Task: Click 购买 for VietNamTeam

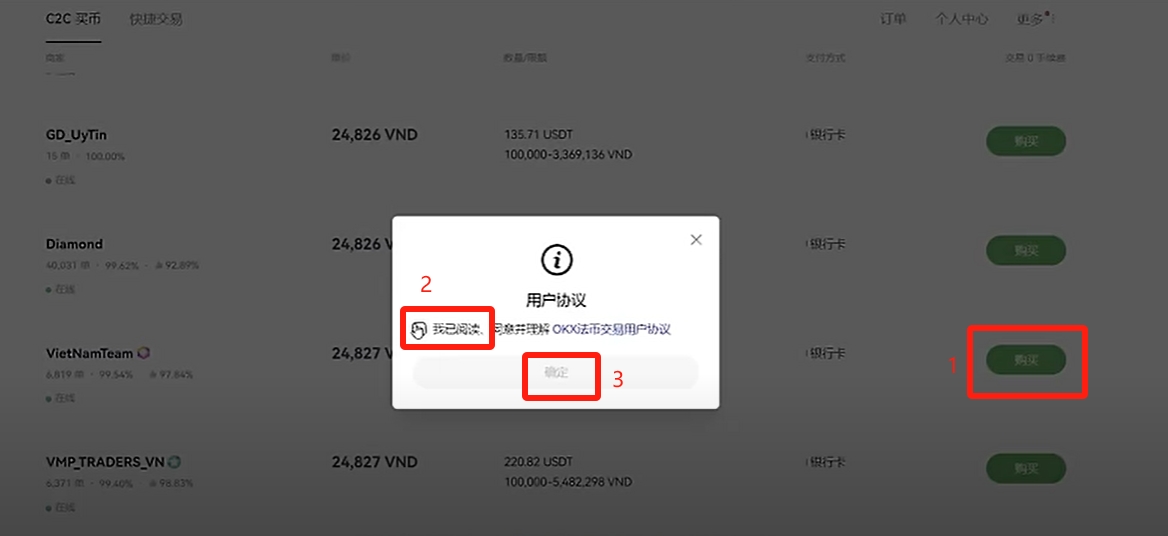Action: 1026,360
